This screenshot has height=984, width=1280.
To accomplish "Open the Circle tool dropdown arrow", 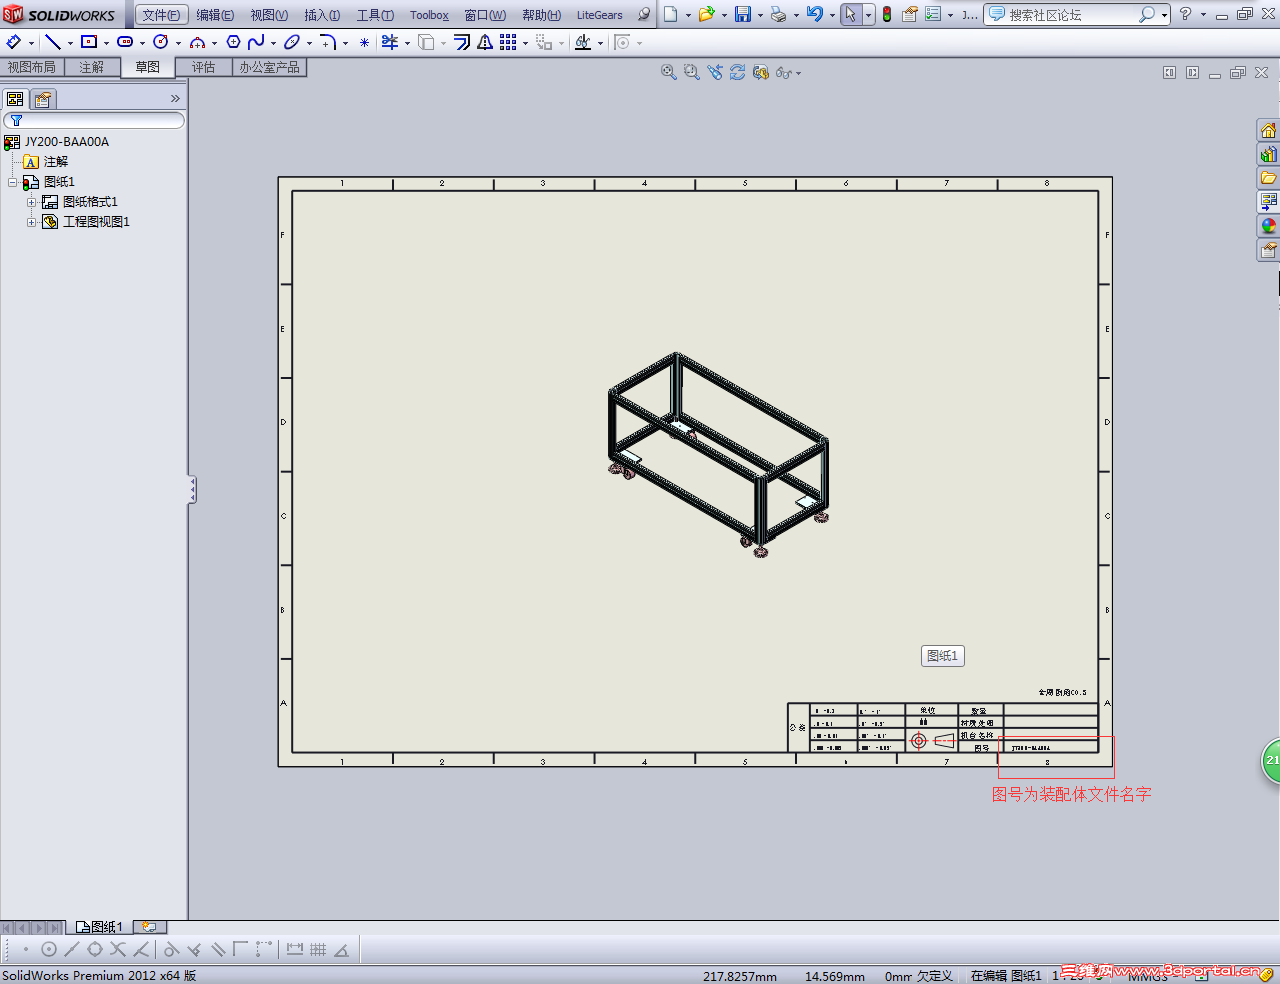I will click(178, 43).
